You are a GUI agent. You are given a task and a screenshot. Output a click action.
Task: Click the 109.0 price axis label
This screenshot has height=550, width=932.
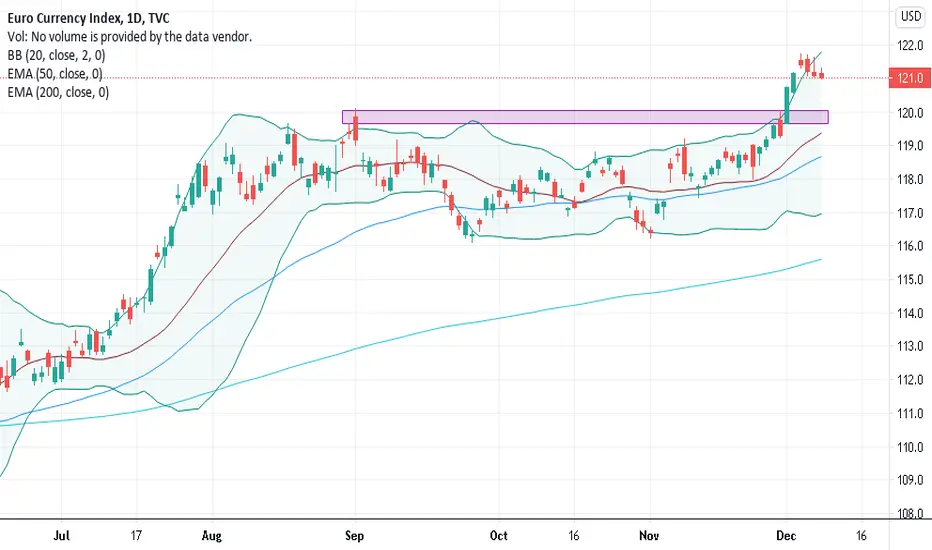click(x=910, y=480)
